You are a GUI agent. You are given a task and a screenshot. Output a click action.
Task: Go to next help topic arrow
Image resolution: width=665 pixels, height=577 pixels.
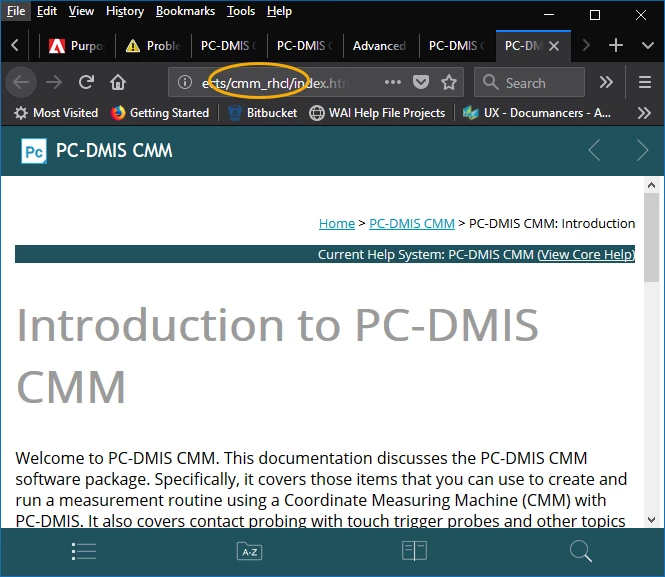(642, 150)
